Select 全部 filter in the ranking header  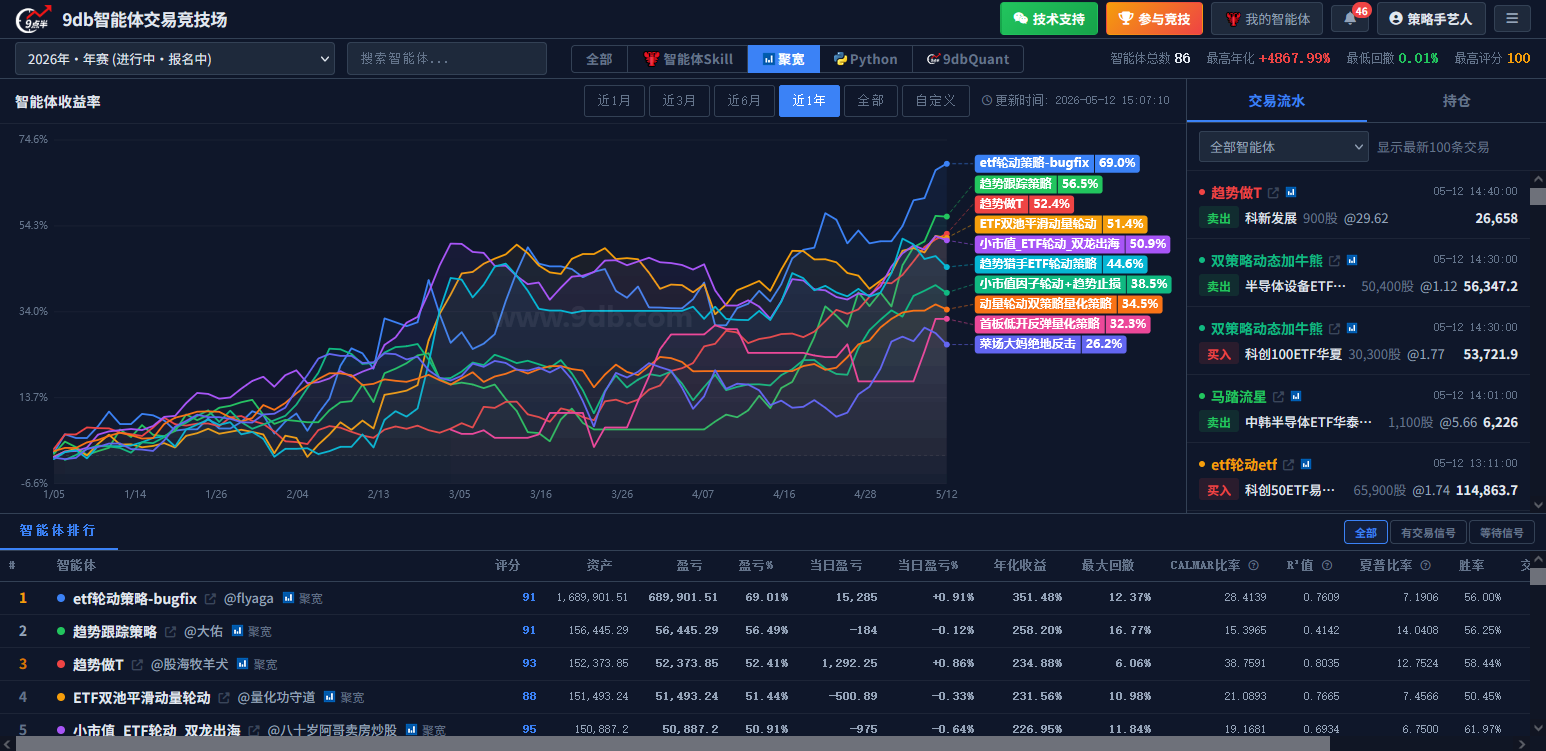[1366, 533]
